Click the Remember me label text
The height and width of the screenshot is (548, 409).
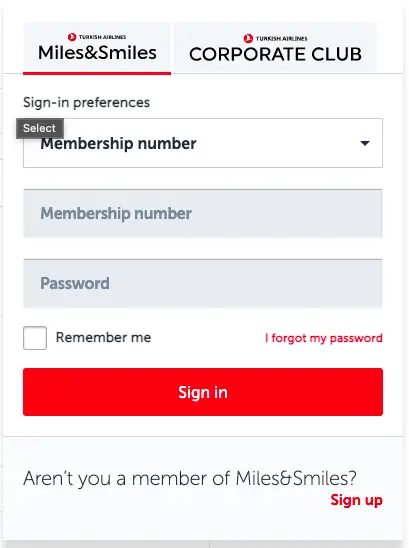[103, 337]
